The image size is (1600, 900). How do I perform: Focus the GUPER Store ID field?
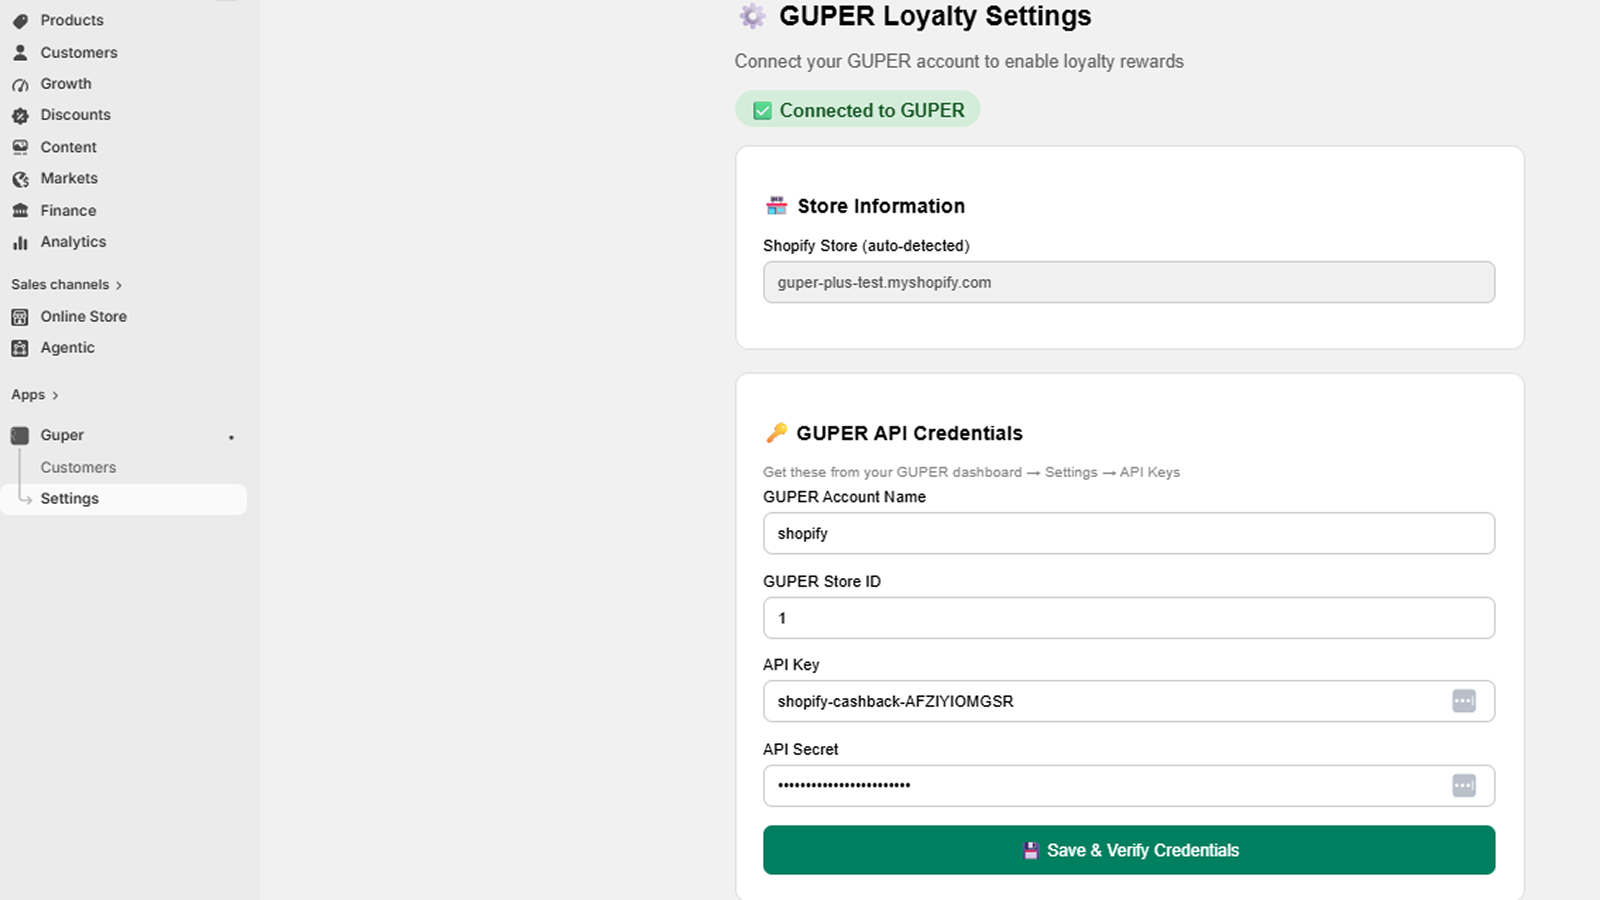click(1129, 618)
